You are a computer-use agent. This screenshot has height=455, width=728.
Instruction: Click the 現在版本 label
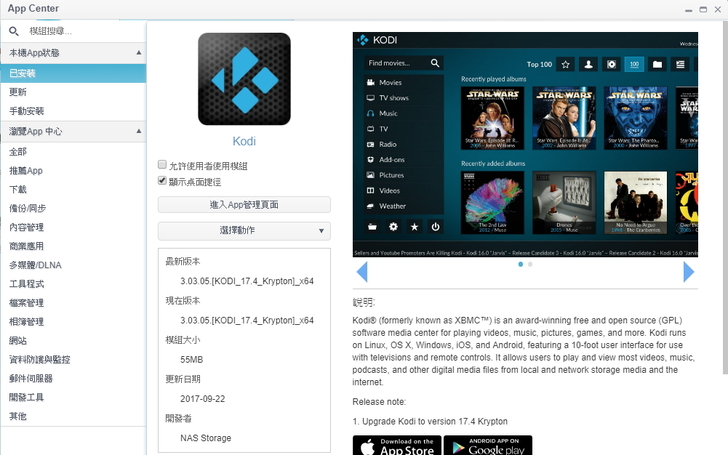(x=183, y=301)
